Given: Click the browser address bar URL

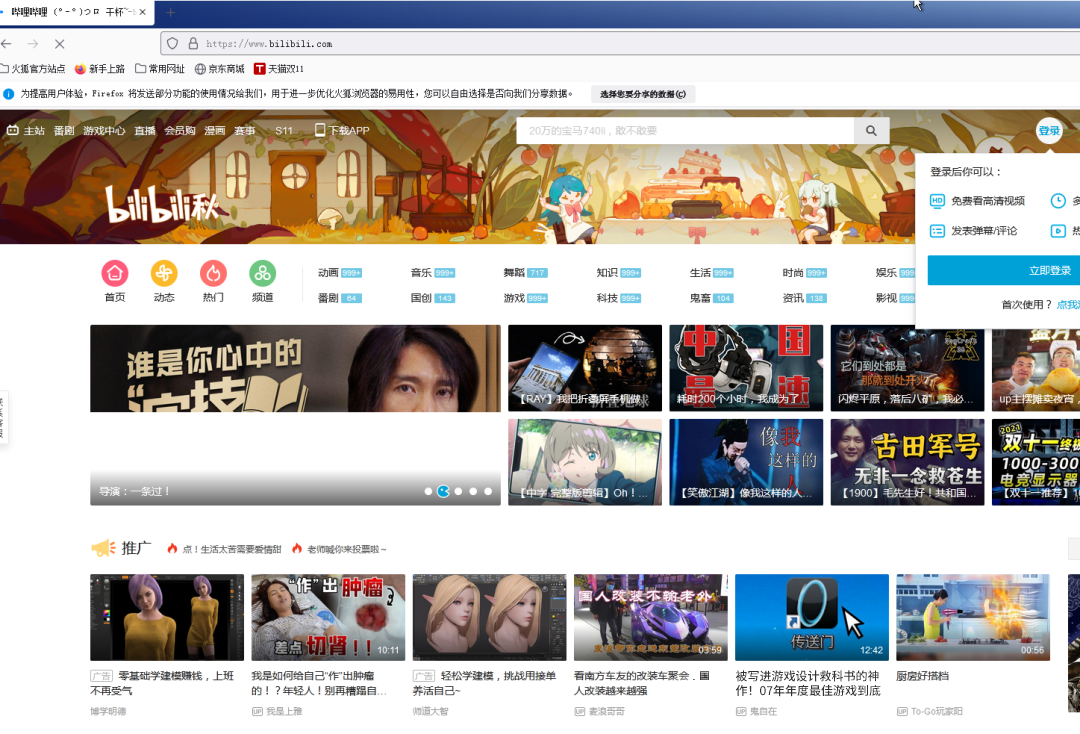Looking at the screenshot, I should (269, 43).
